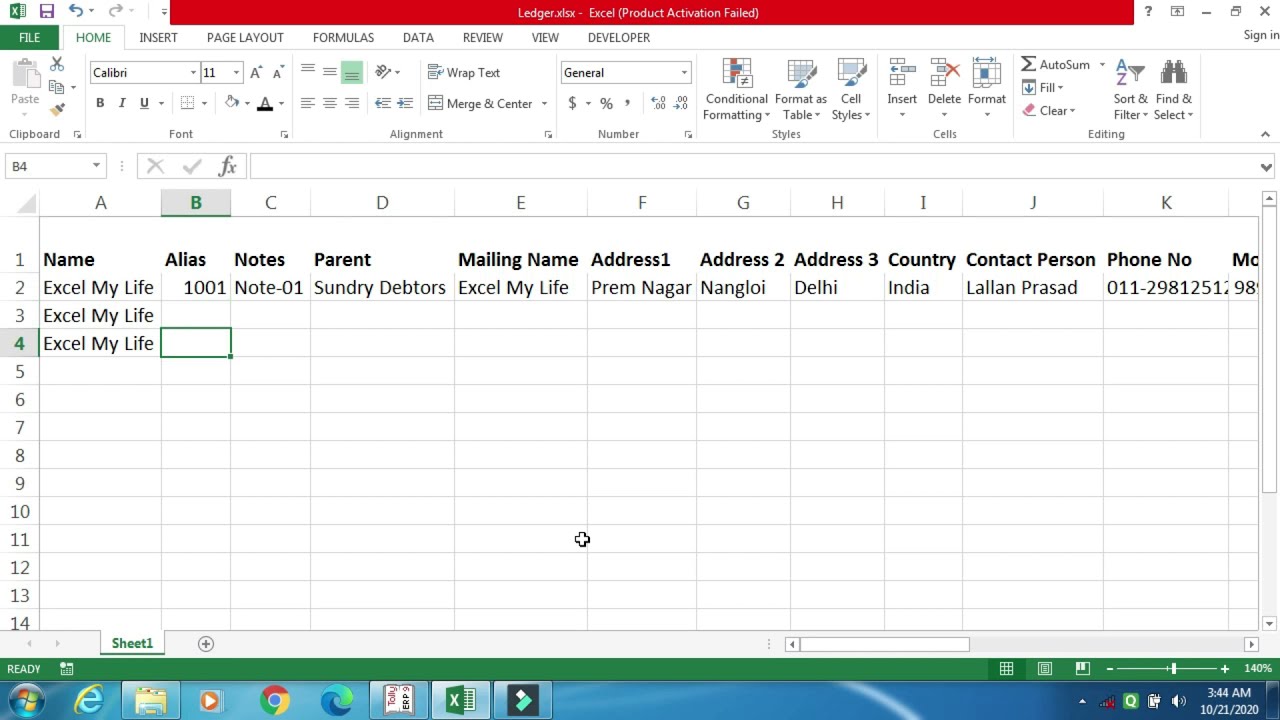Open the General number format dropdown
The image size is (1280, 720).
point(684,72)
